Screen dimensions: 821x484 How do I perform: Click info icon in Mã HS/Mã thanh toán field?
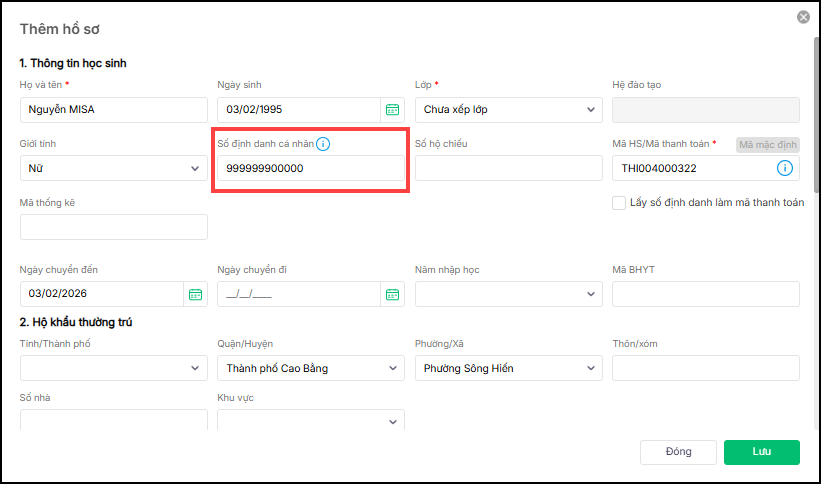[x=785, y=169]
